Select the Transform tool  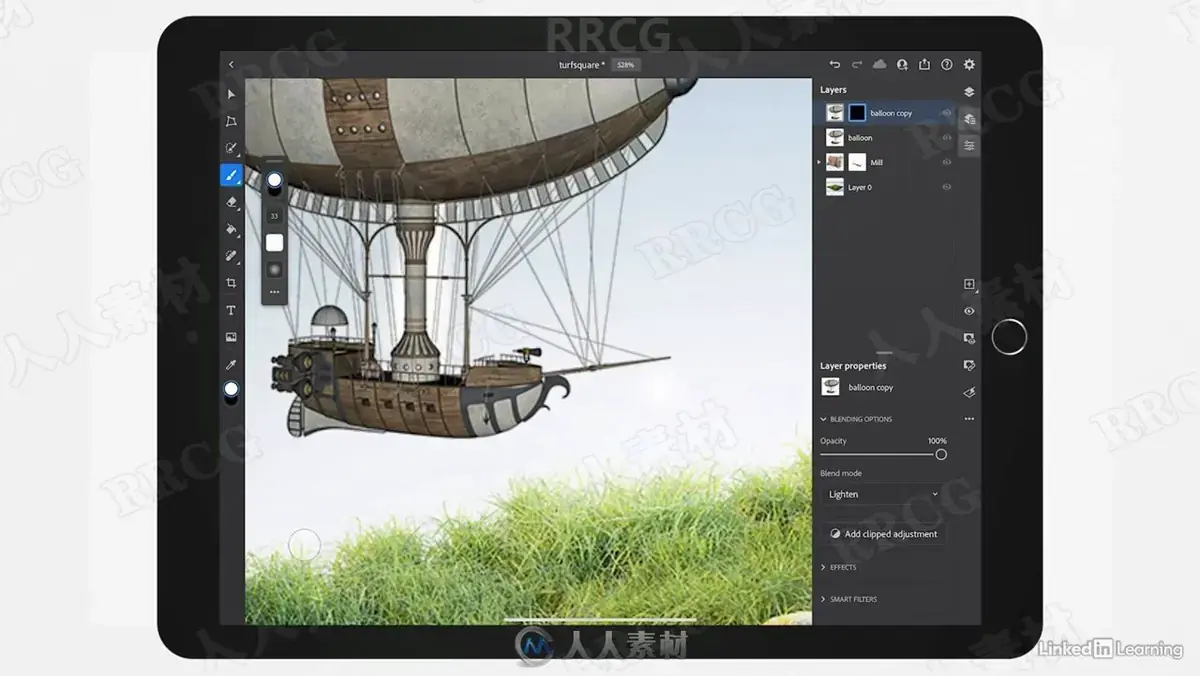click(231, 121)
